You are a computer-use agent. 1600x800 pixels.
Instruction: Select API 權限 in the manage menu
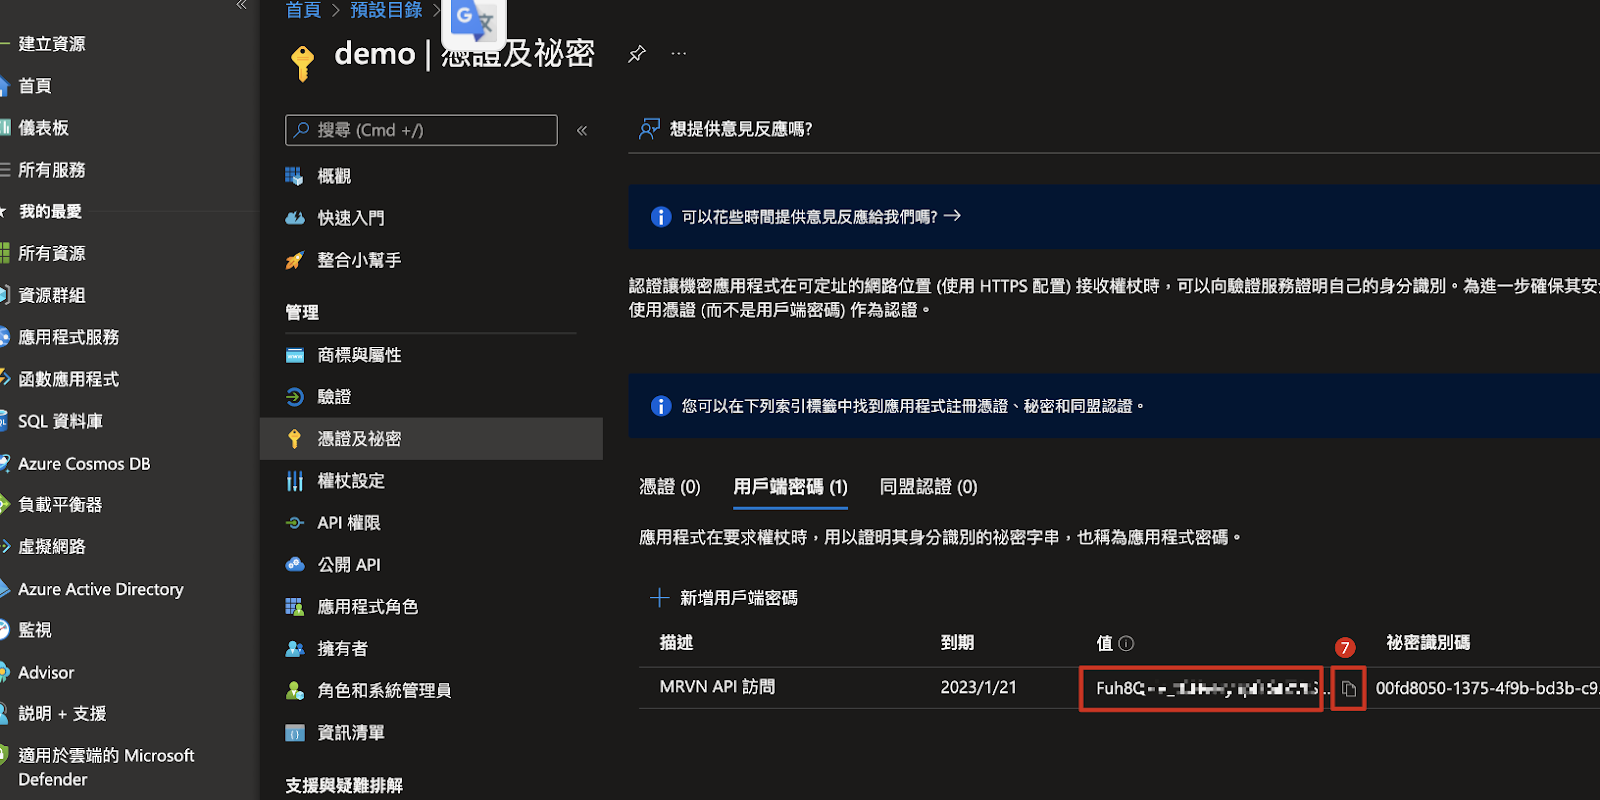pyautogui.click(x=348, y=523)
